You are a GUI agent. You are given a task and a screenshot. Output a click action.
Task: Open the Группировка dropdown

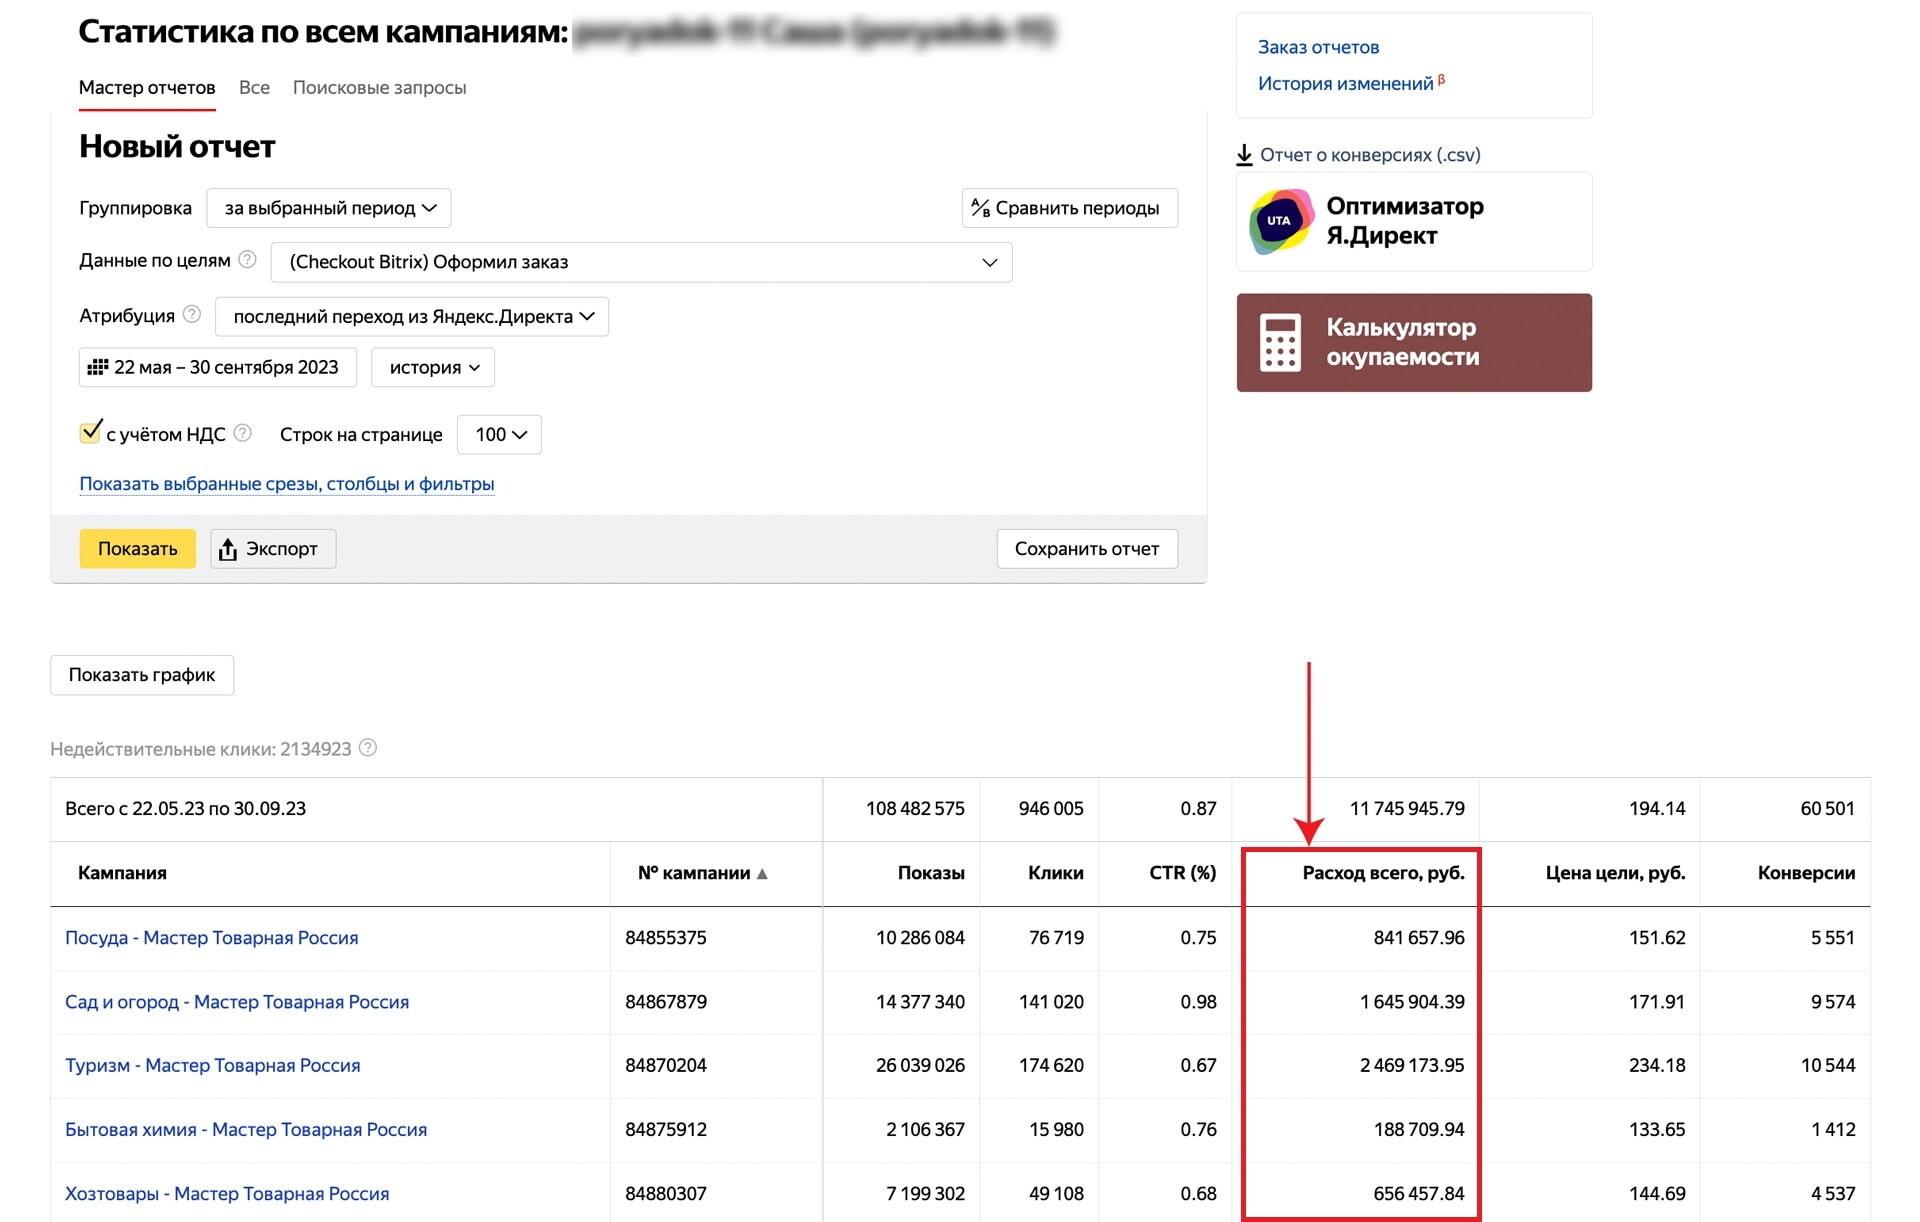coord(329,208)
